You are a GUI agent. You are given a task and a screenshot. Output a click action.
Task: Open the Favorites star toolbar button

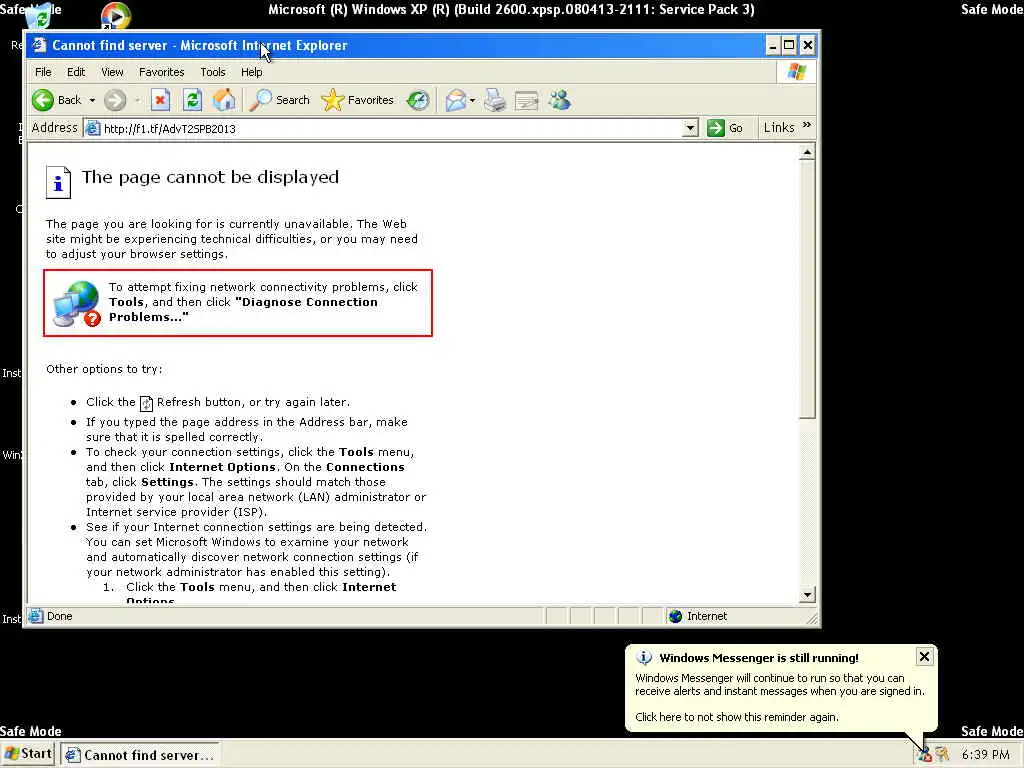click(358, 100)
